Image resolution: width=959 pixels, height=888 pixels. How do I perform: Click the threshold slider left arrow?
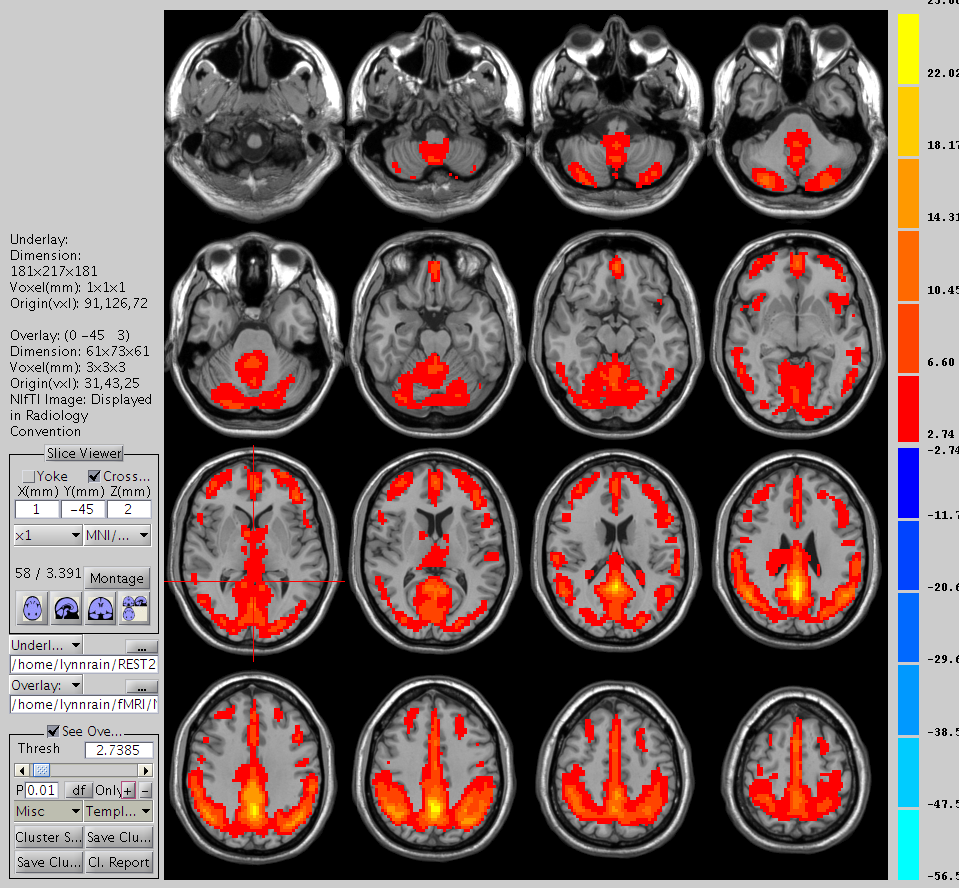(23, 770)
